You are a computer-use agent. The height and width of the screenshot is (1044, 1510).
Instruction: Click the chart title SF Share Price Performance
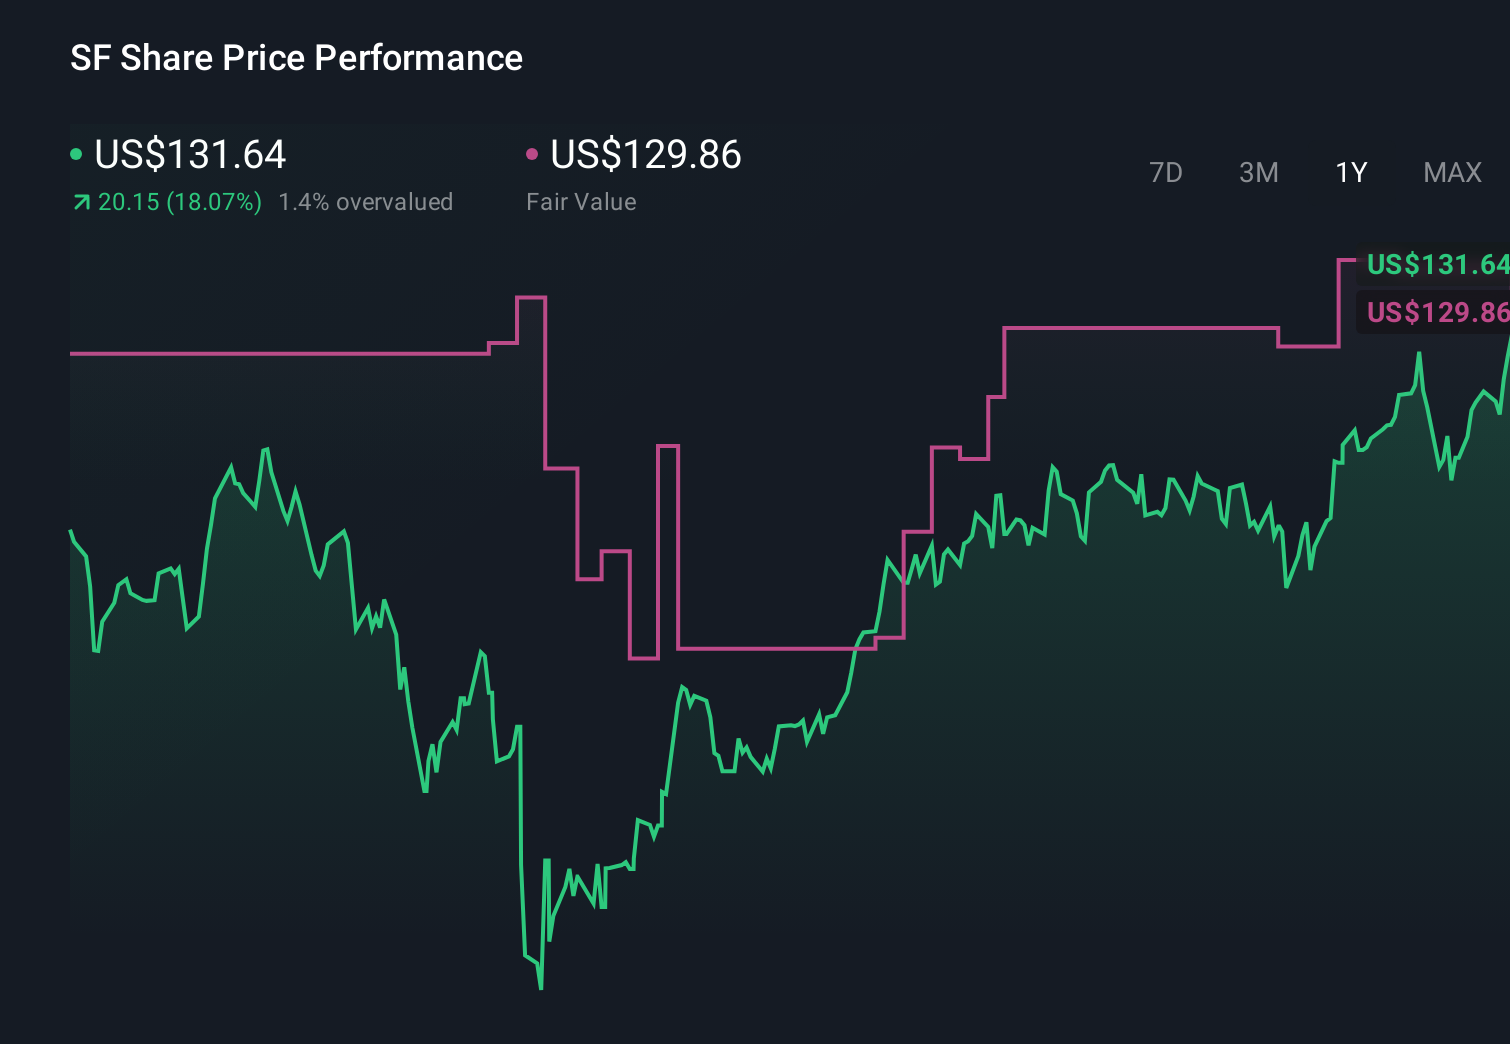coord(295,57)
